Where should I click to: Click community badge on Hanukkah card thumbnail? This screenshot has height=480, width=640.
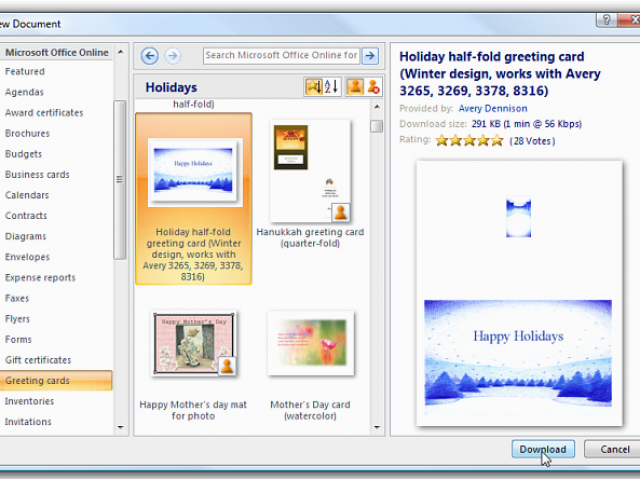coord(340,212)
